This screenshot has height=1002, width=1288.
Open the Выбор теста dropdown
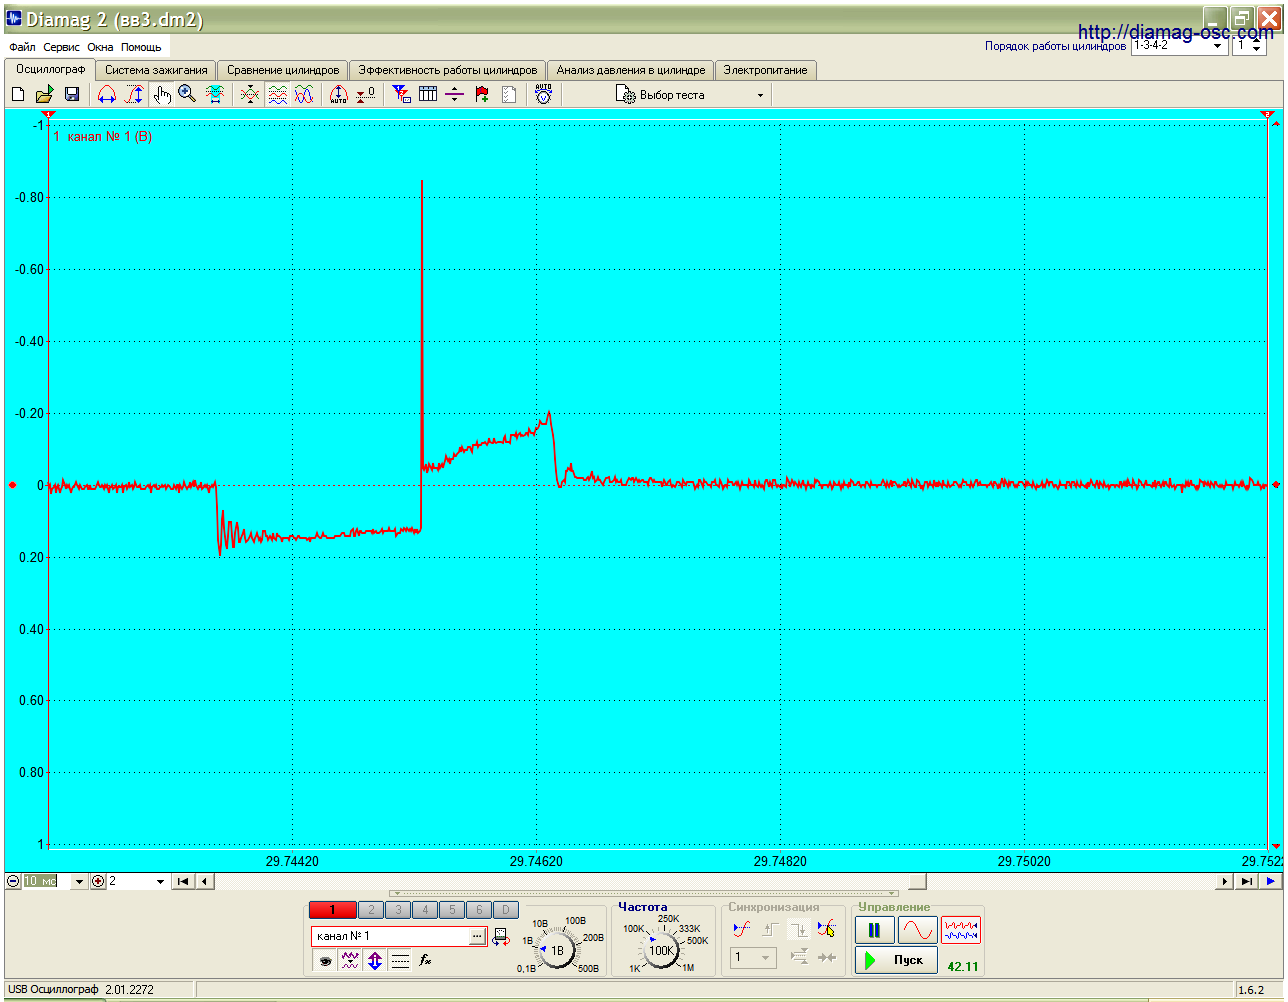(x=690, y=95)
